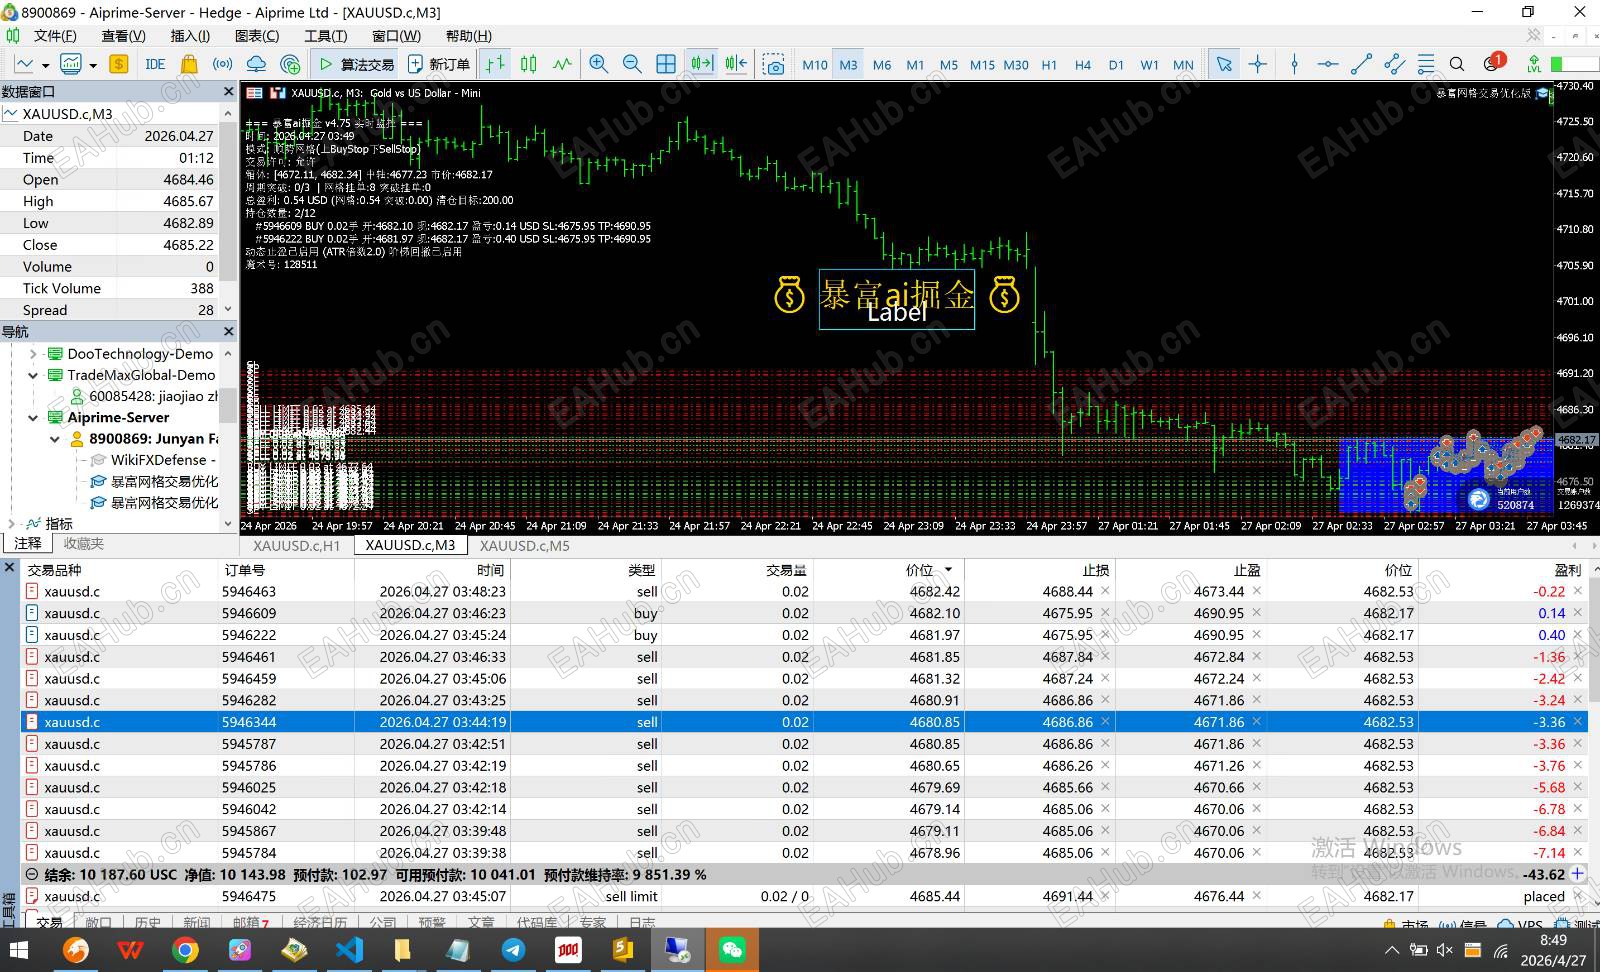Switch chart to bar chart view
The height and width of the screenshot is (972, 1600).
pyautogui.click(x=495, y=64)
